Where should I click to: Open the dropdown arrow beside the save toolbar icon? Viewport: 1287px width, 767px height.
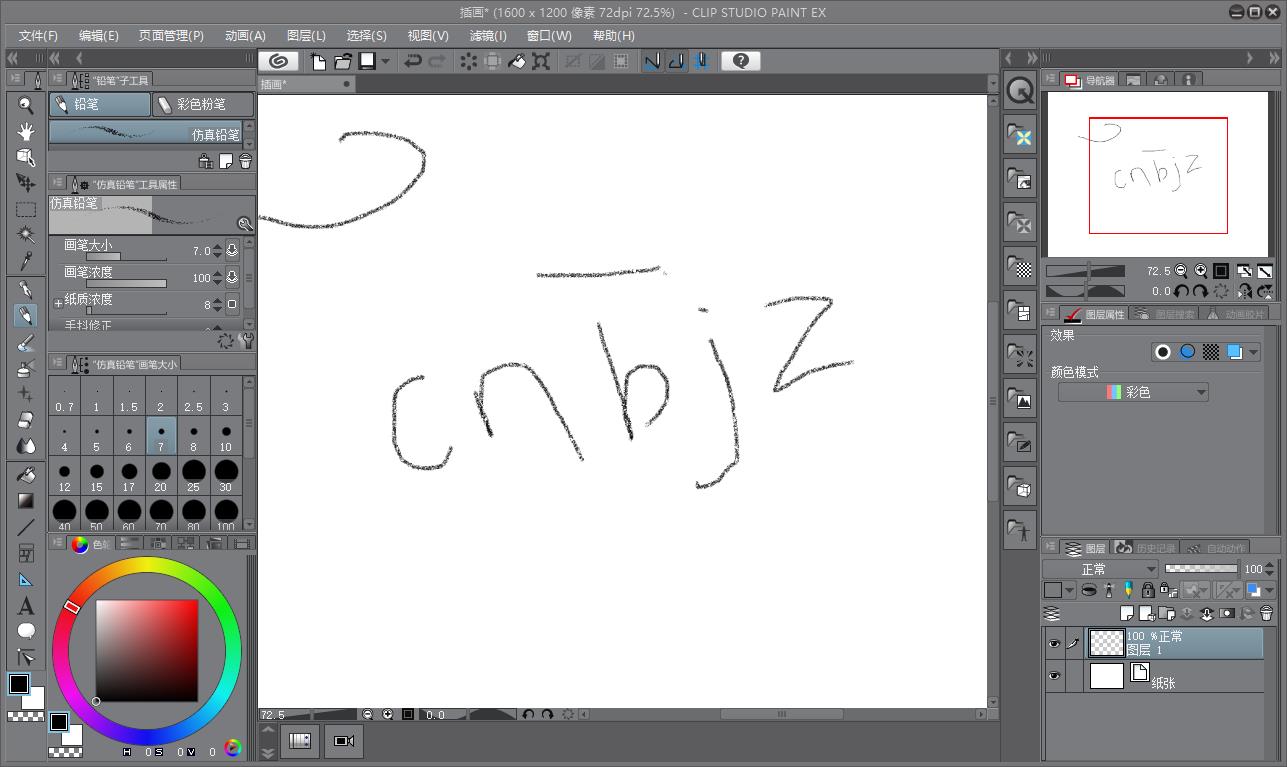(385, 61)
